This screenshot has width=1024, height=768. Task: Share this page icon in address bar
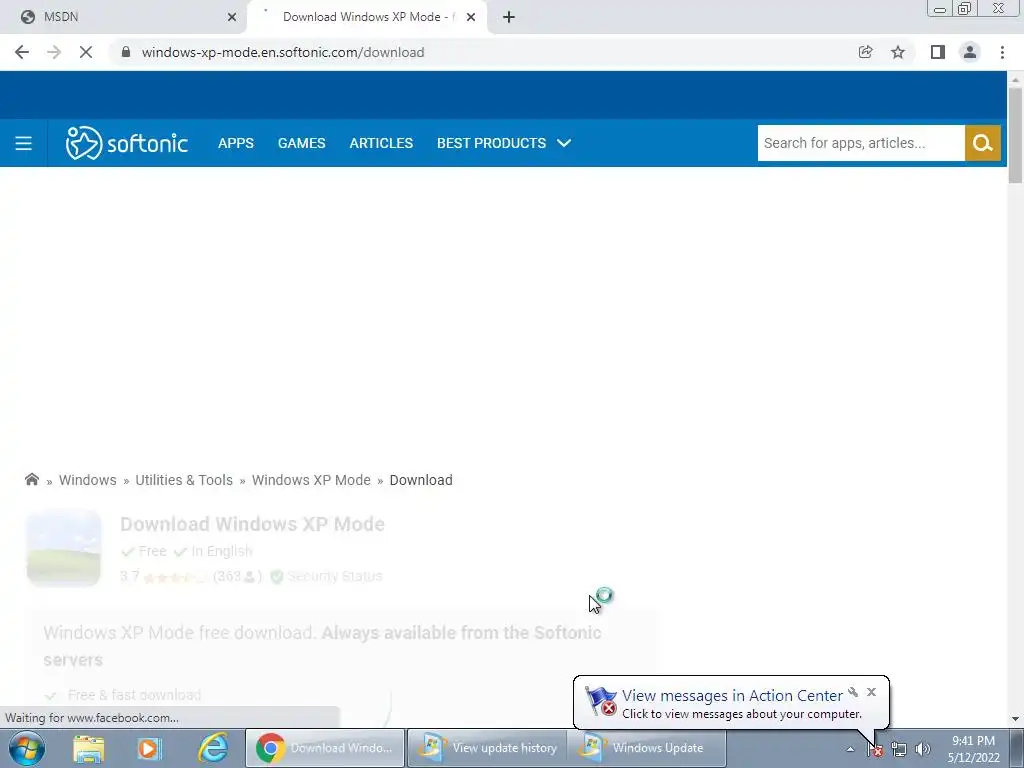(x=865, y=52)
